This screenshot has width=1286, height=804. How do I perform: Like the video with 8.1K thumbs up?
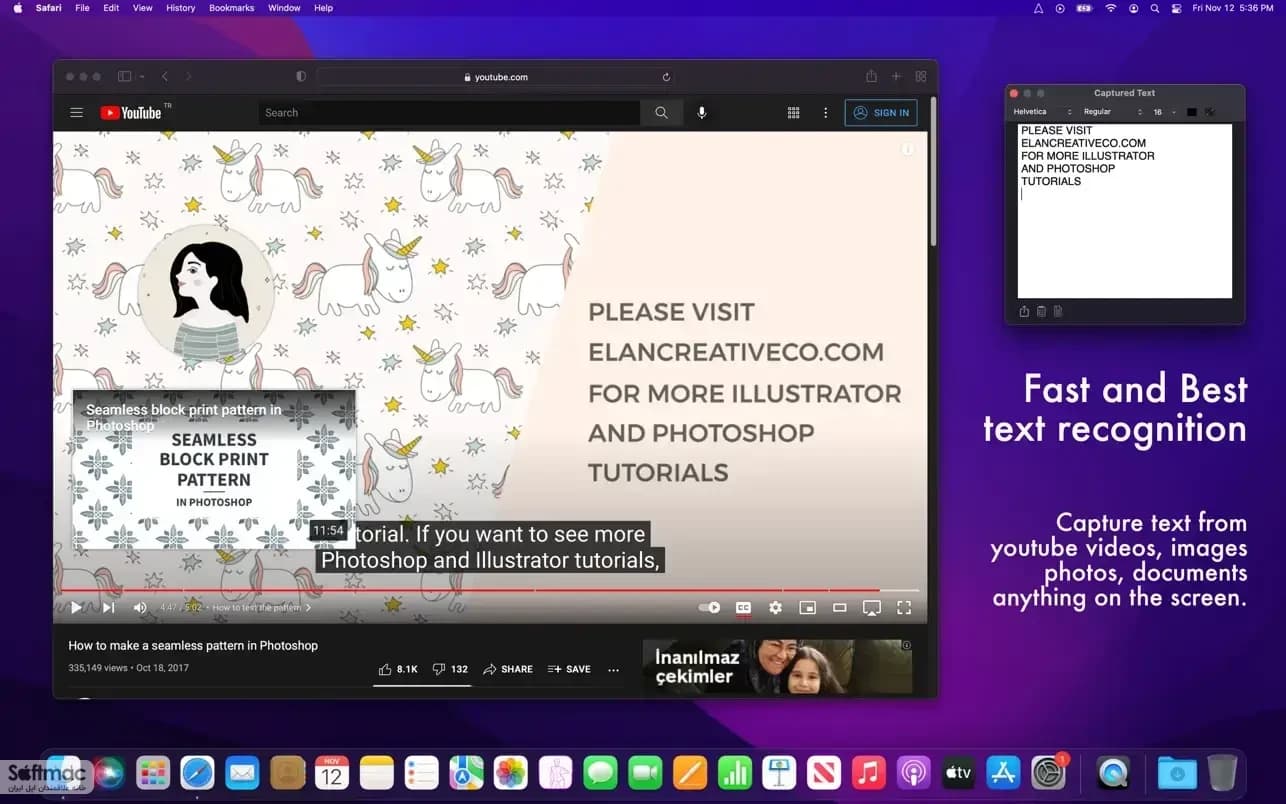coord(398,669)
